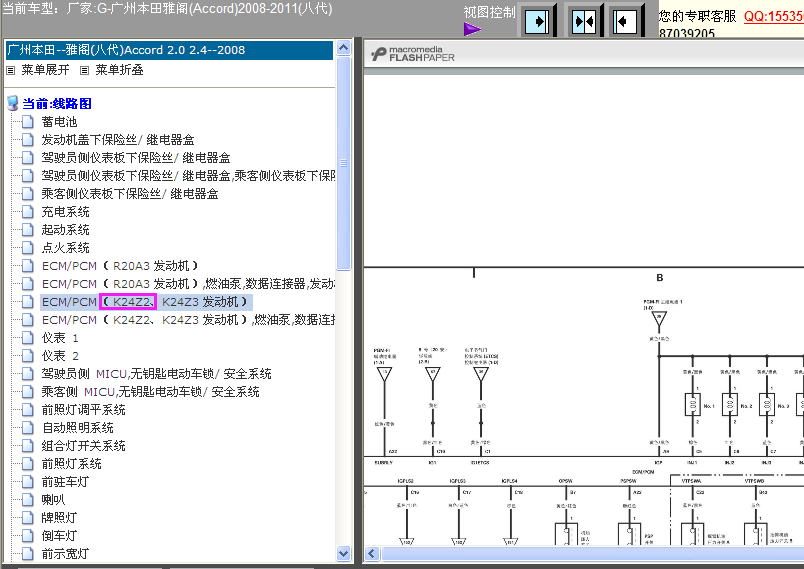Open the 前示宽灯 diagram

pos(66,553)
